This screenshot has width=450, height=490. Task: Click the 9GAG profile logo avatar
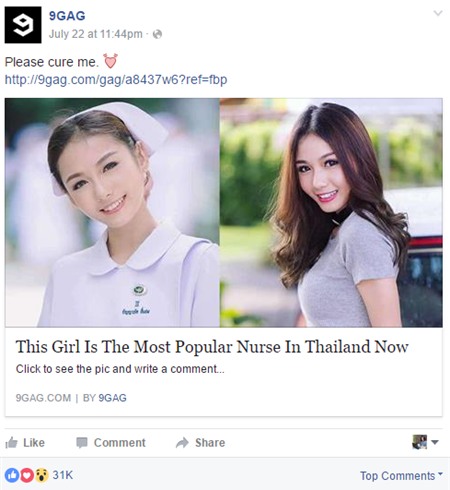tap(23, 25)
